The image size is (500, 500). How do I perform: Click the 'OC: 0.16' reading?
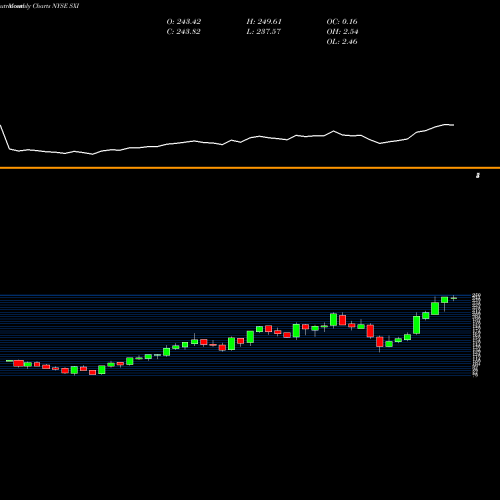342,22
